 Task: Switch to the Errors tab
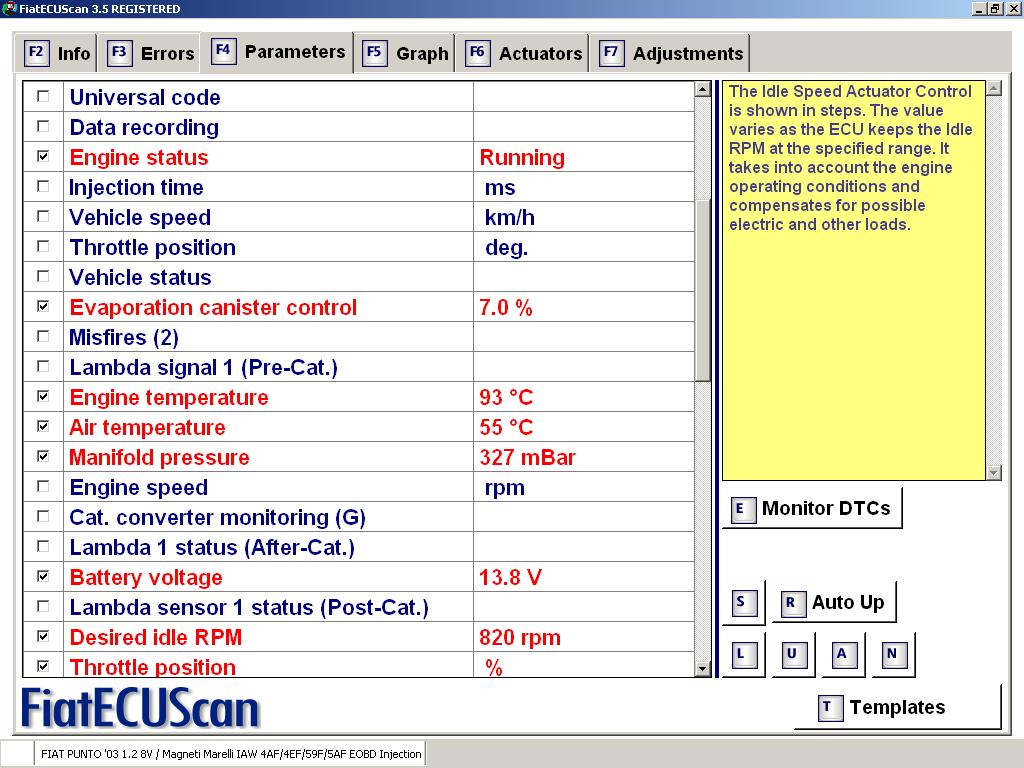tap(150, 53)
